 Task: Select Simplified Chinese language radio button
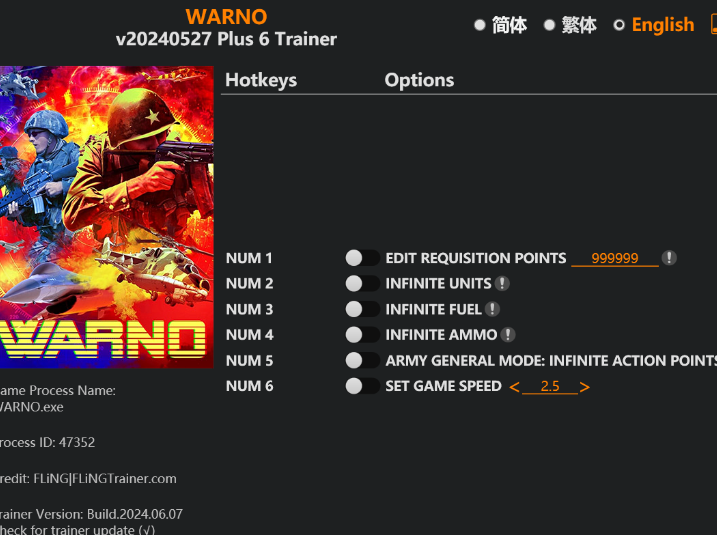pos(480,25)
